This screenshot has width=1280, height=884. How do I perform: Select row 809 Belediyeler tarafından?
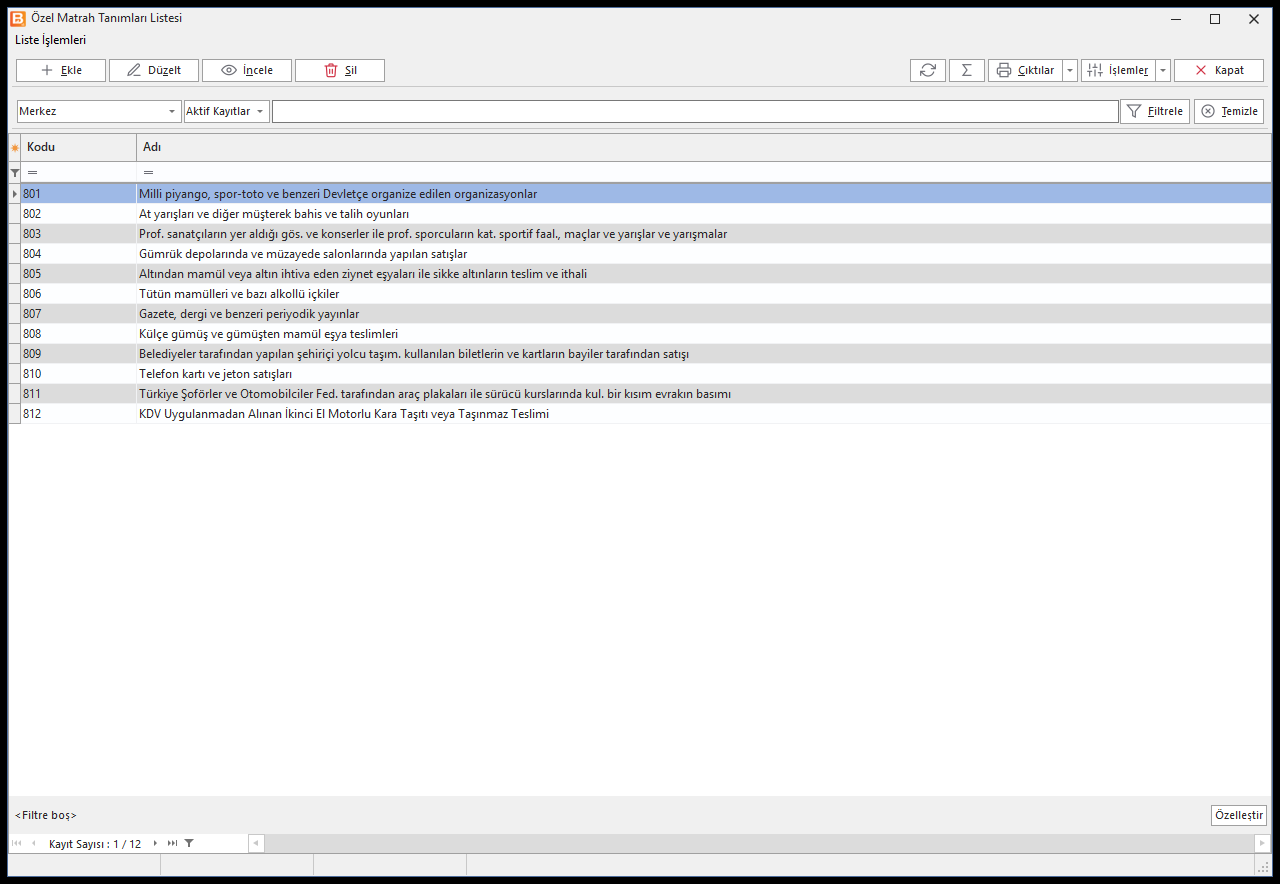pos(640,354)
